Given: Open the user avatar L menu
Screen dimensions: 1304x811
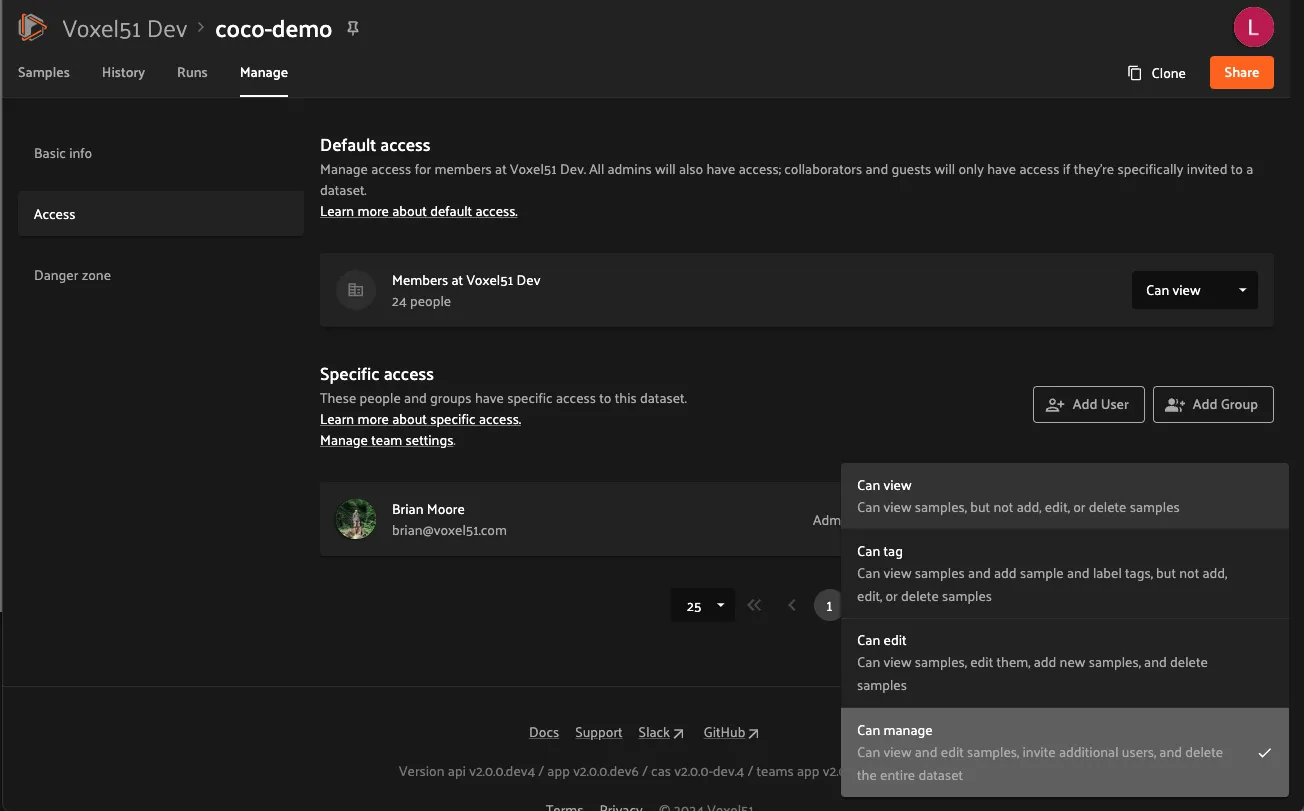Looking at the screenshot, I should coord(1253,27).
